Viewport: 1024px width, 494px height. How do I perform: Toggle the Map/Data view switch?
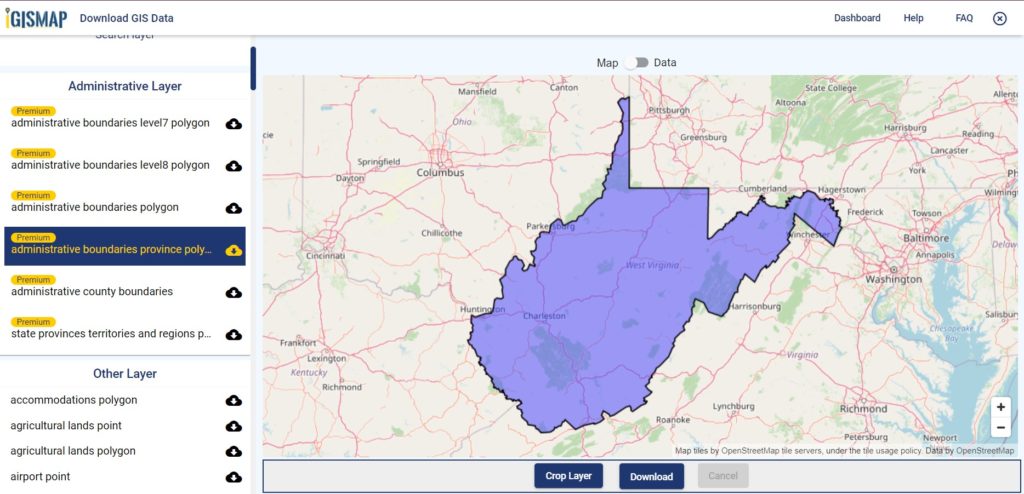click(x=636, y=62)
